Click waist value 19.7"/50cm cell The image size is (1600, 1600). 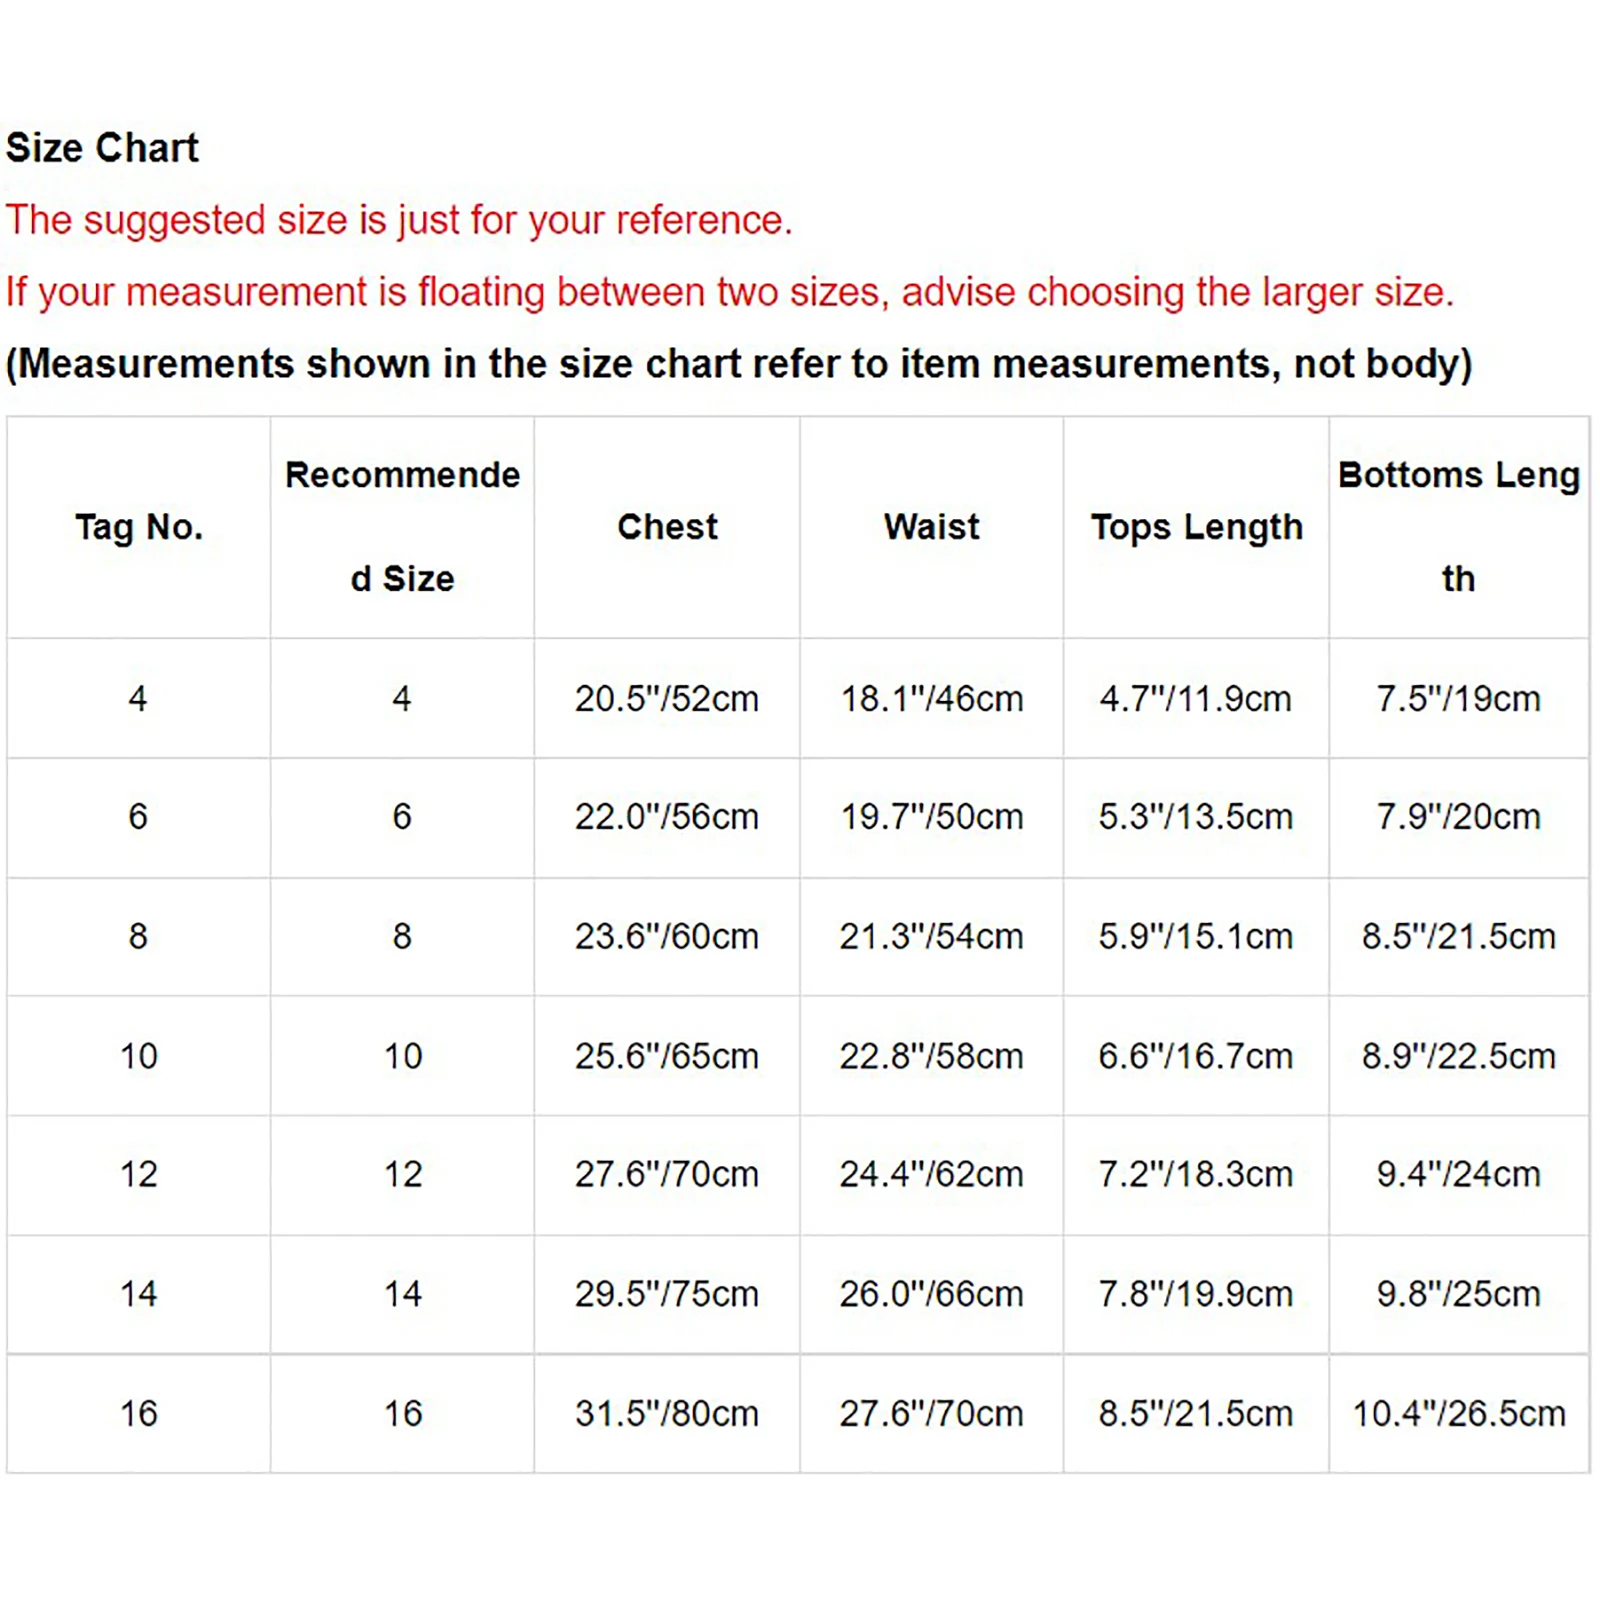coord(931,817)
